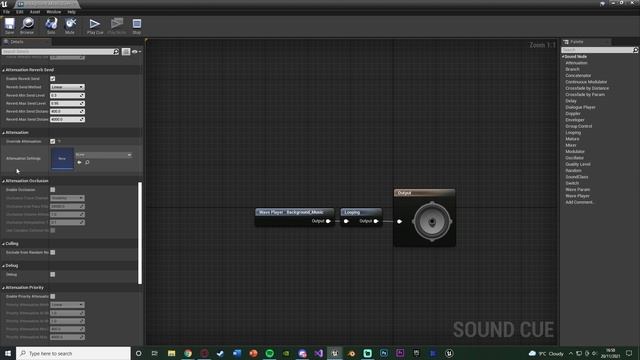Open Visual Studio from the taskbar
640x360 pixels.
coord(318,353)
